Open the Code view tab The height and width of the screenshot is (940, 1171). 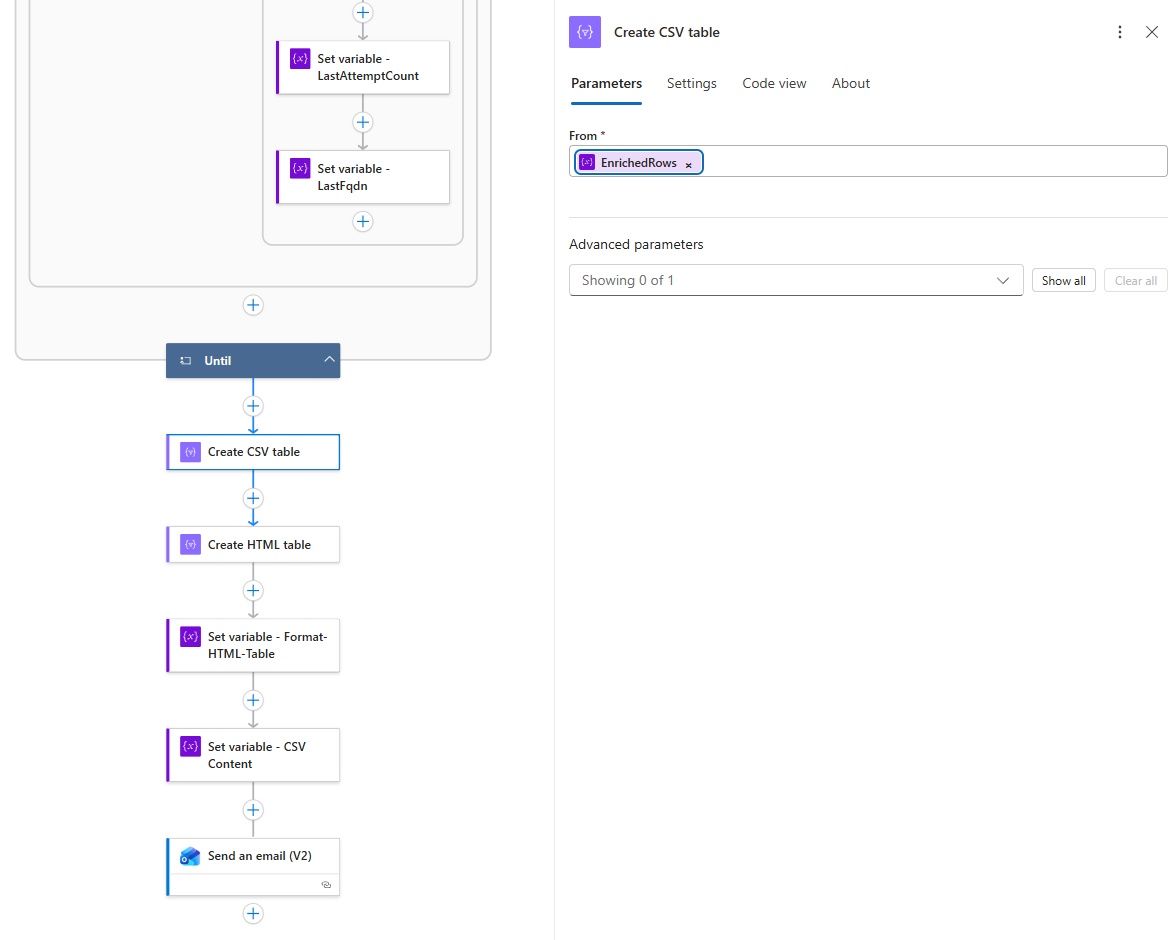click(774, 83)
